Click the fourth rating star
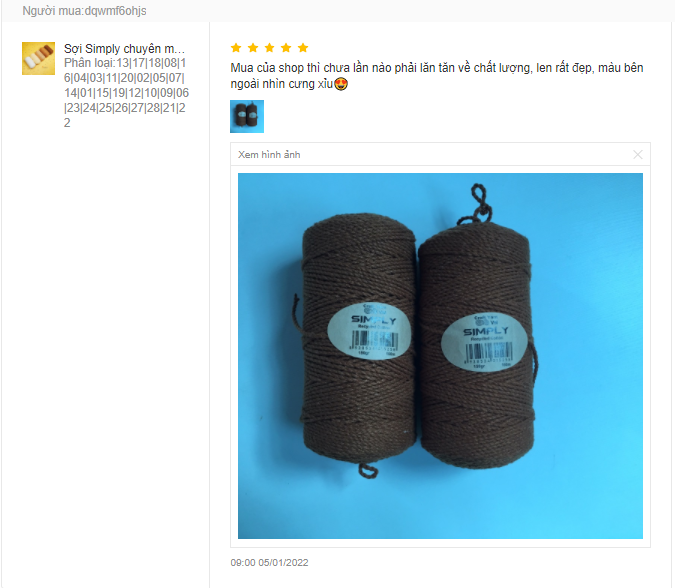The image size is (675, 588). tap(286, 48)
